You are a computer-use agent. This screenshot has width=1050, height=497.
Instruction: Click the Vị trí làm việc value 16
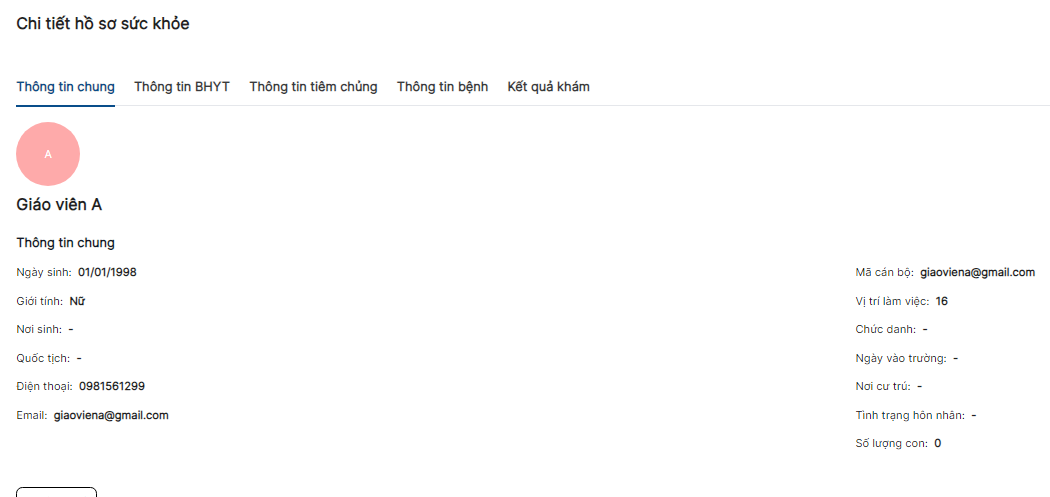click(x=942, y=301)
